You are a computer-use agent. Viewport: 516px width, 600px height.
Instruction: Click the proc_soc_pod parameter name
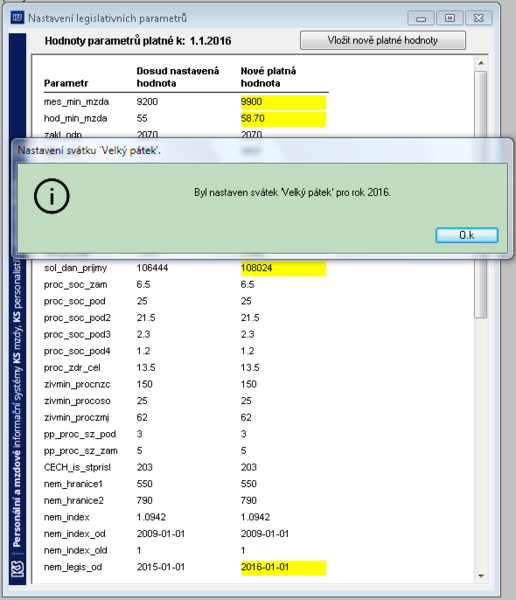(x=75, y=302)
